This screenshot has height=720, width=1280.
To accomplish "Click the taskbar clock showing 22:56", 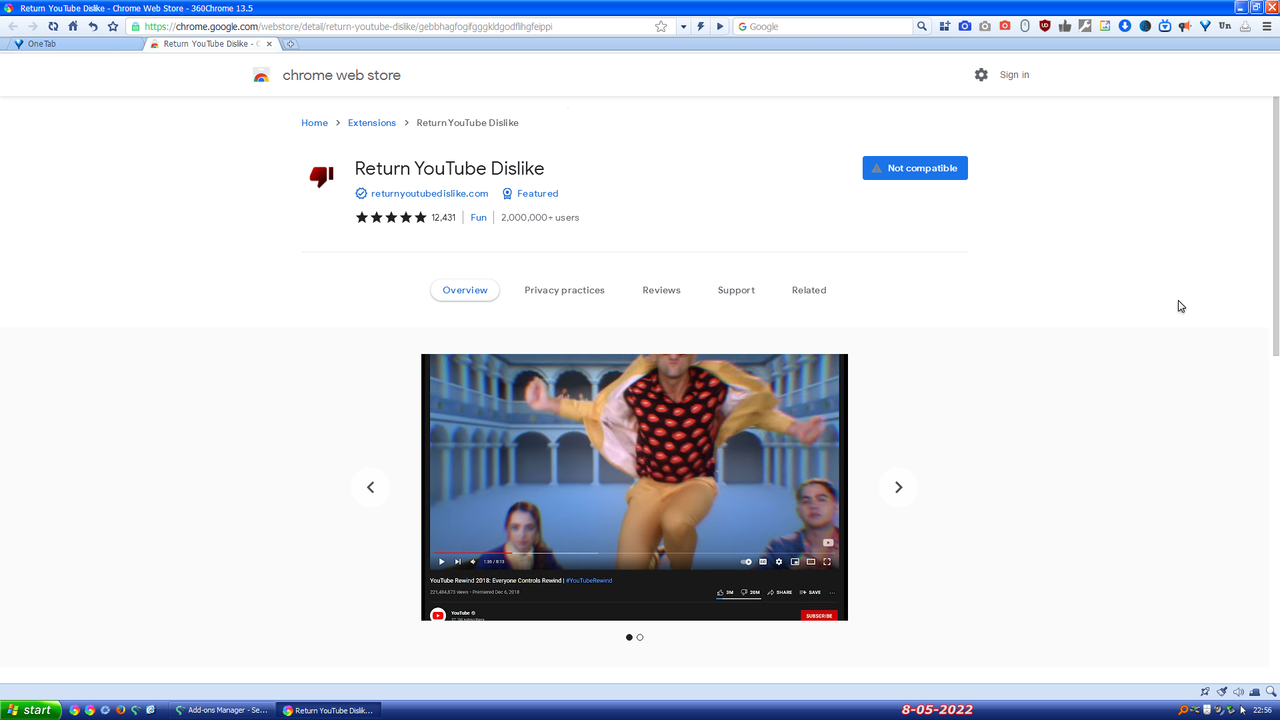I will point(1262,710).
